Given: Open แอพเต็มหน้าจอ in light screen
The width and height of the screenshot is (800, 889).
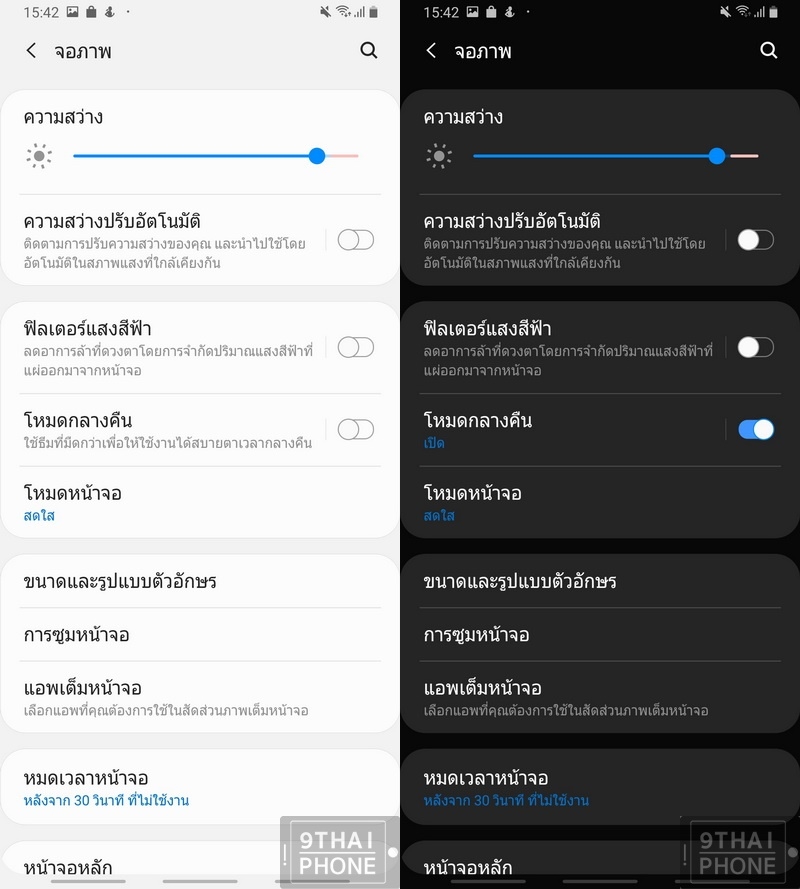Looking at the screenshot, I should 200,697.
